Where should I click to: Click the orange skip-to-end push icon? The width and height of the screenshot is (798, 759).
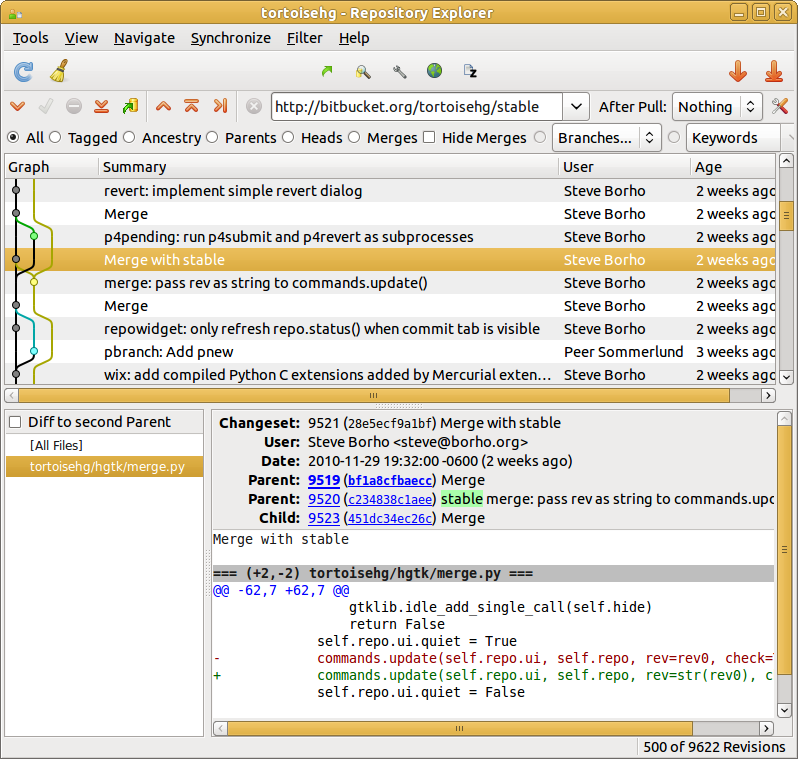tap(220, 106)
